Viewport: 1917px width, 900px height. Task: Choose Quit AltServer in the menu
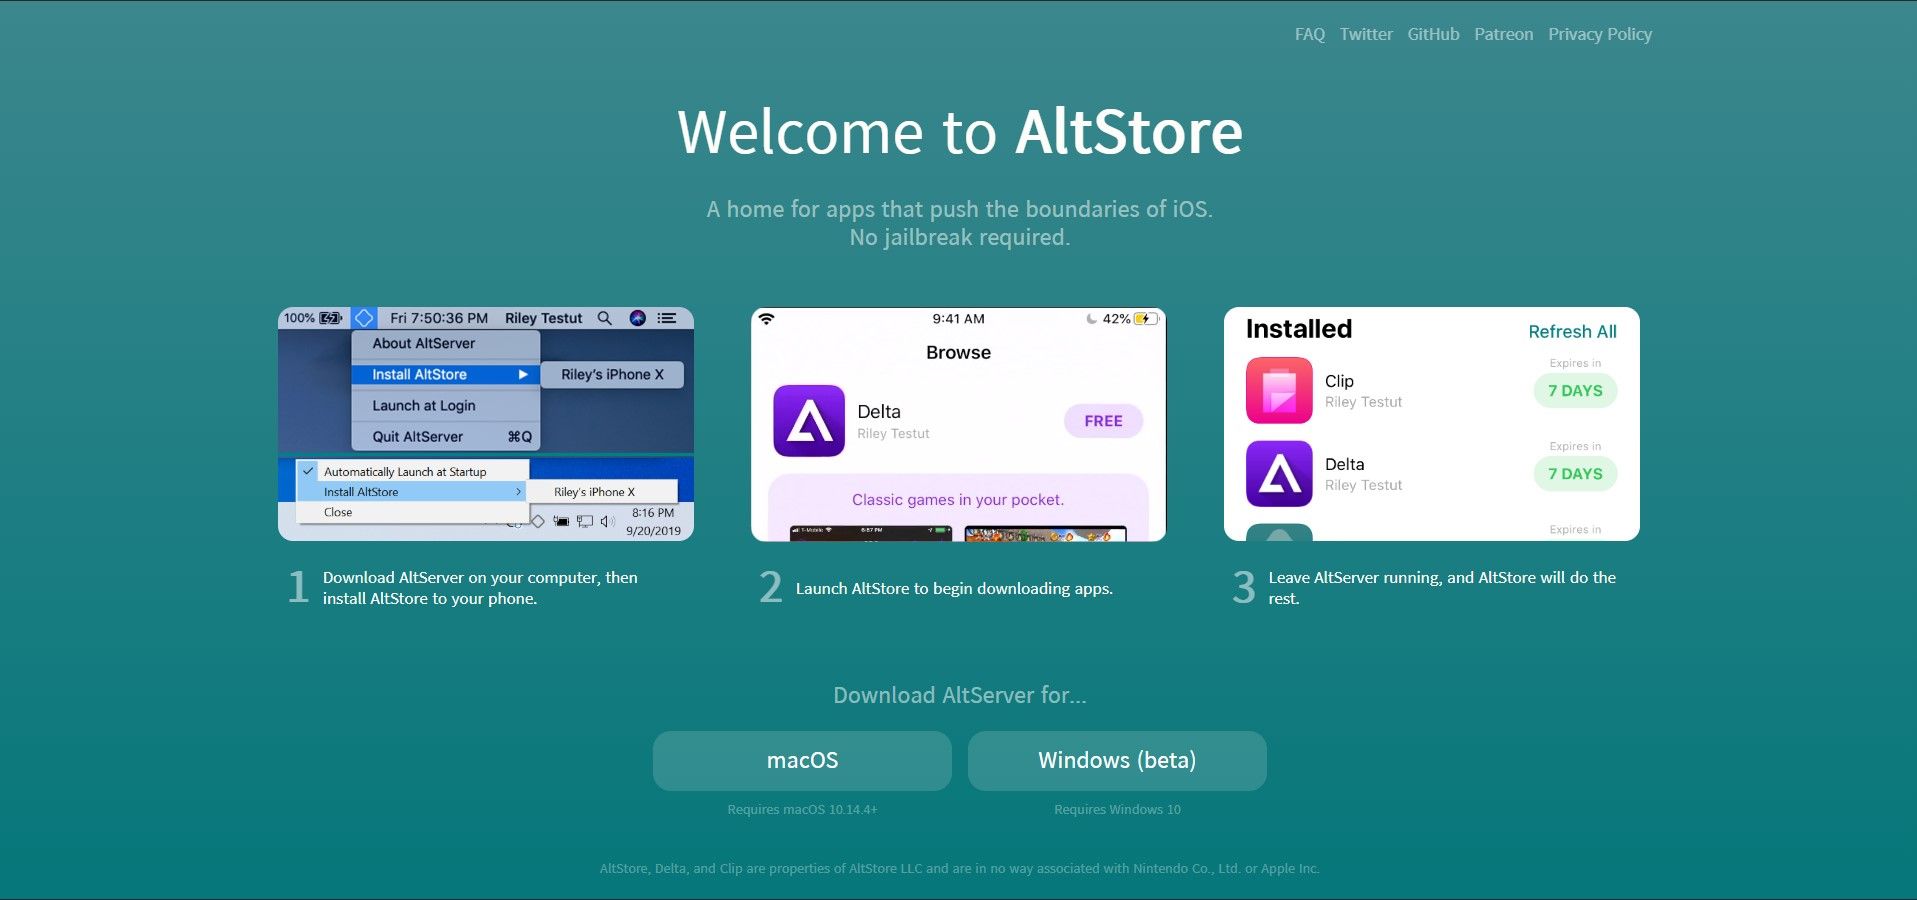pyautogui.click(x=446, y=436)
